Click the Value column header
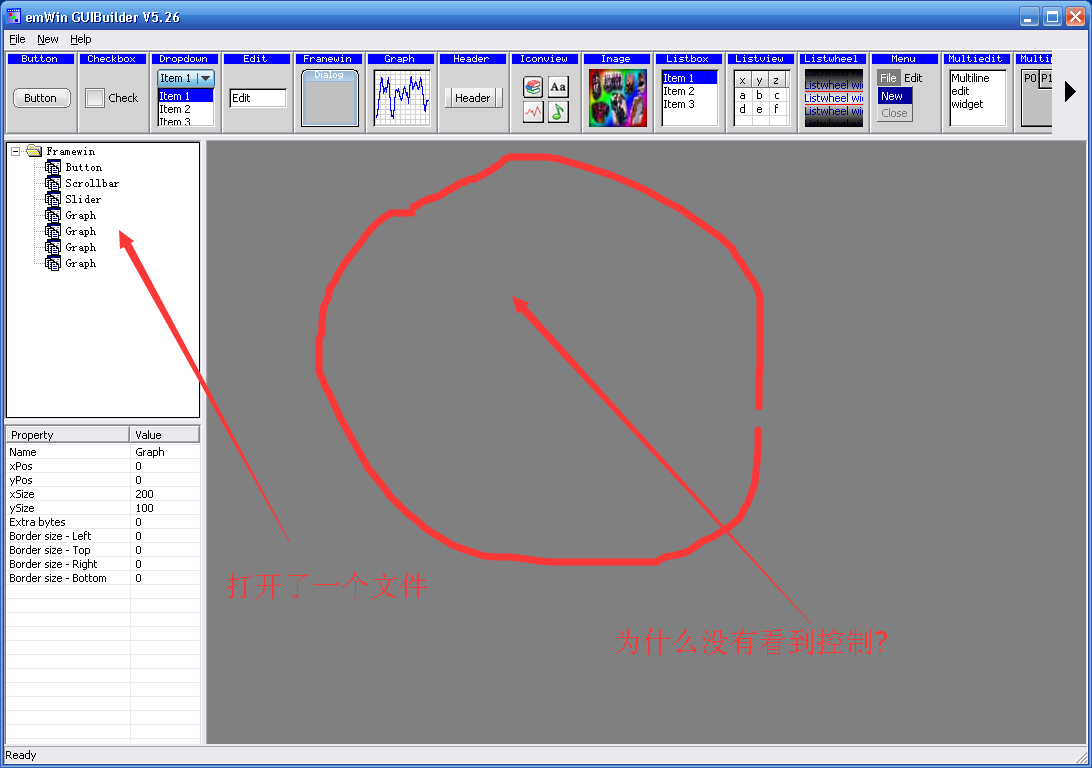Screen dimensions: 1092x768 165,434
